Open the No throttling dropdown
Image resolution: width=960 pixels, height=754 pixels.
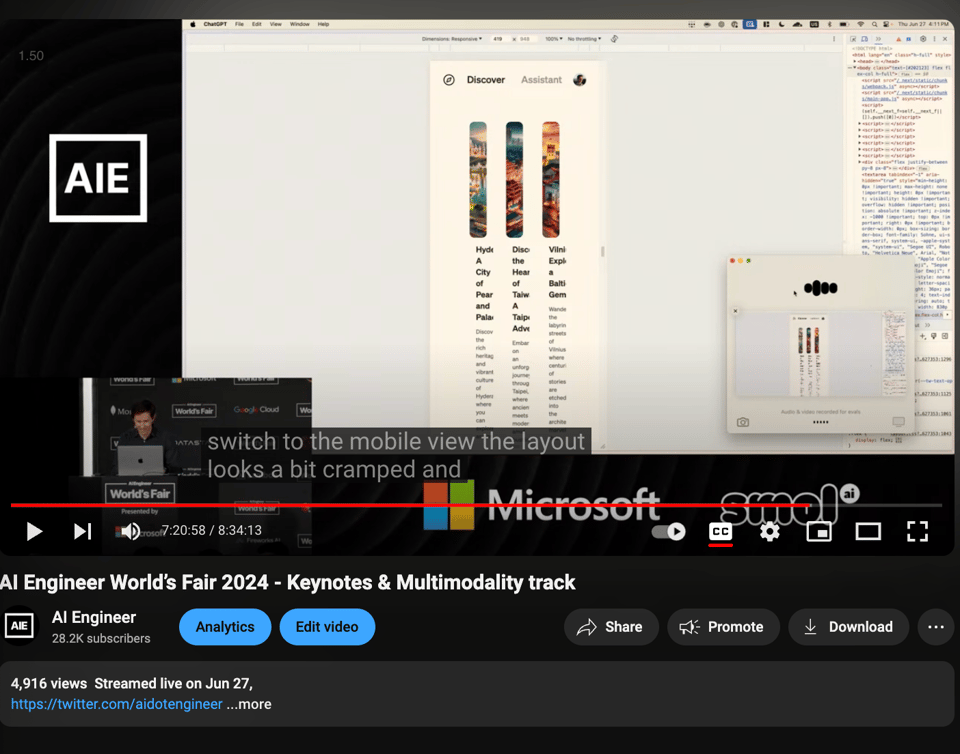tap(583, 38)
